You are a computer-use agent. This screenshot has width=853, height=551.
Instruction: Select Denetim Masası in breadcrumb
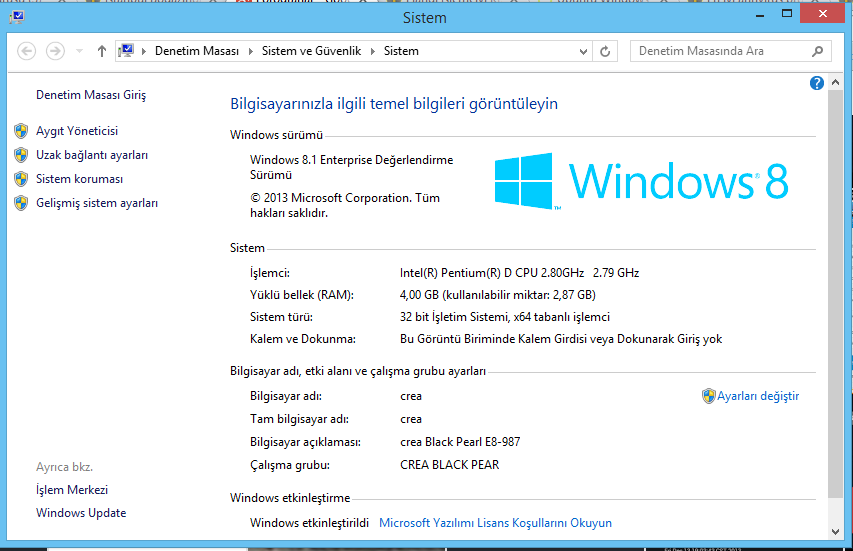pos(197,51)
